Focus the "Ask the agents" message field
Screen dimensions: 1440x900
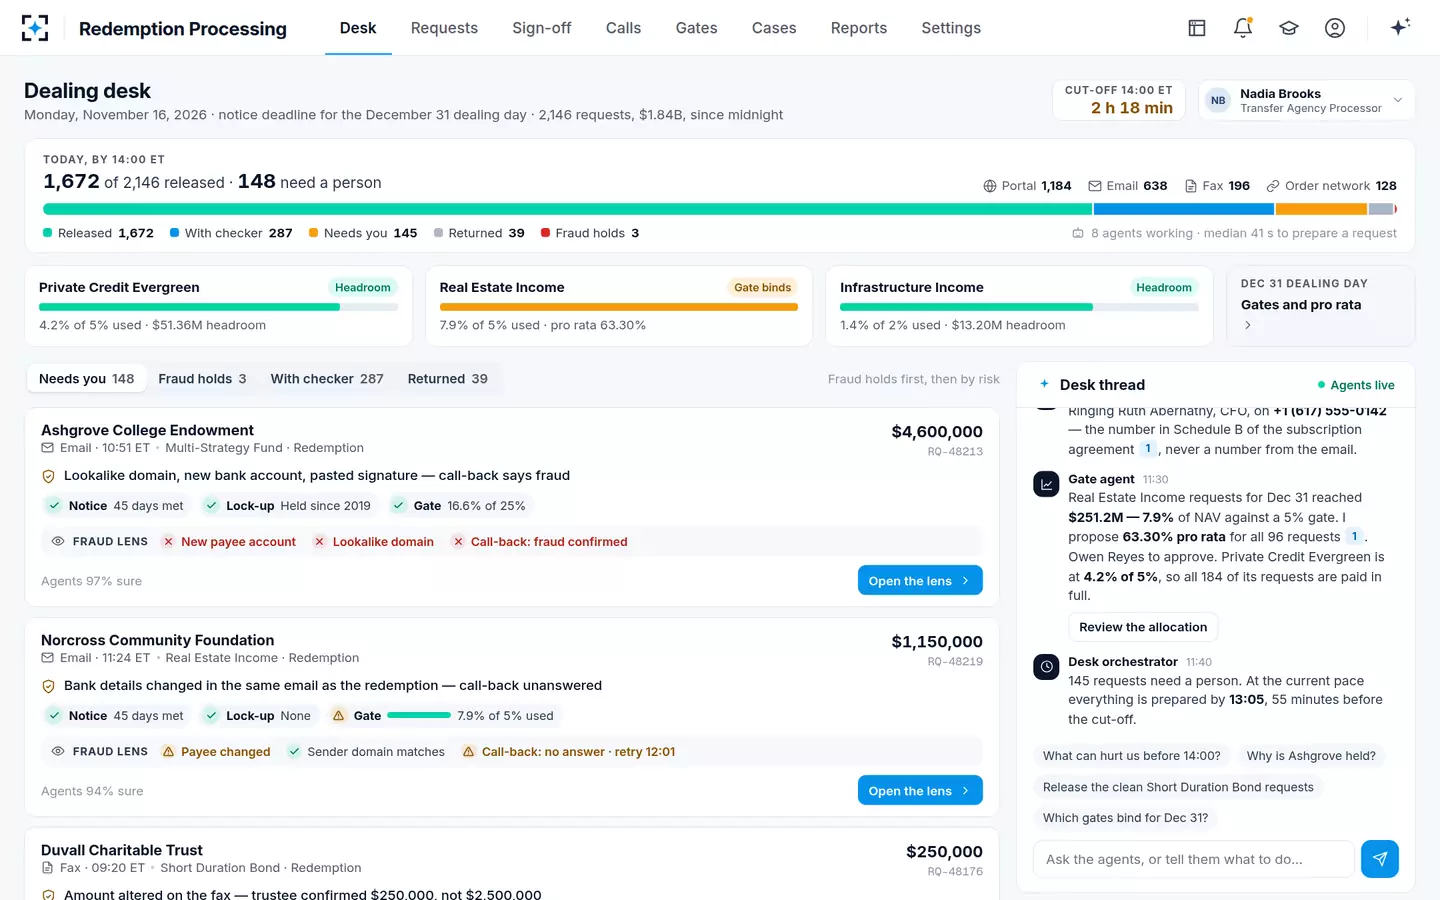point(1194,859)
